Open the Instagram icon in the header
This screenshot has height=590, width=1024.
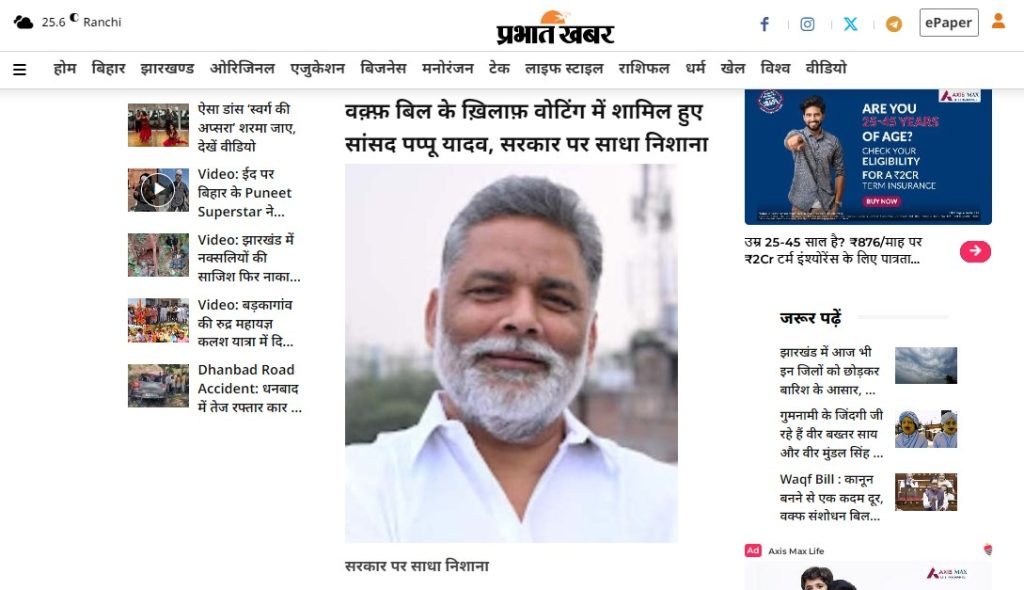pyautogui.click(x=808, y=24)
